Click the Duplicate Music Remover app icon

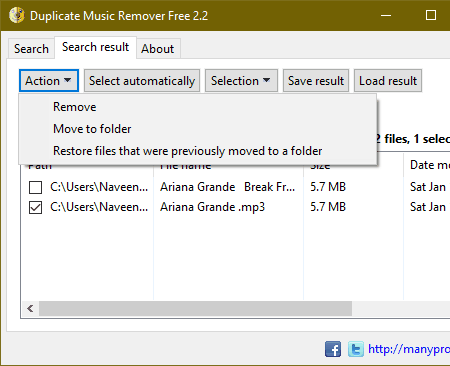pyautogui.click(x=16, y=15)
